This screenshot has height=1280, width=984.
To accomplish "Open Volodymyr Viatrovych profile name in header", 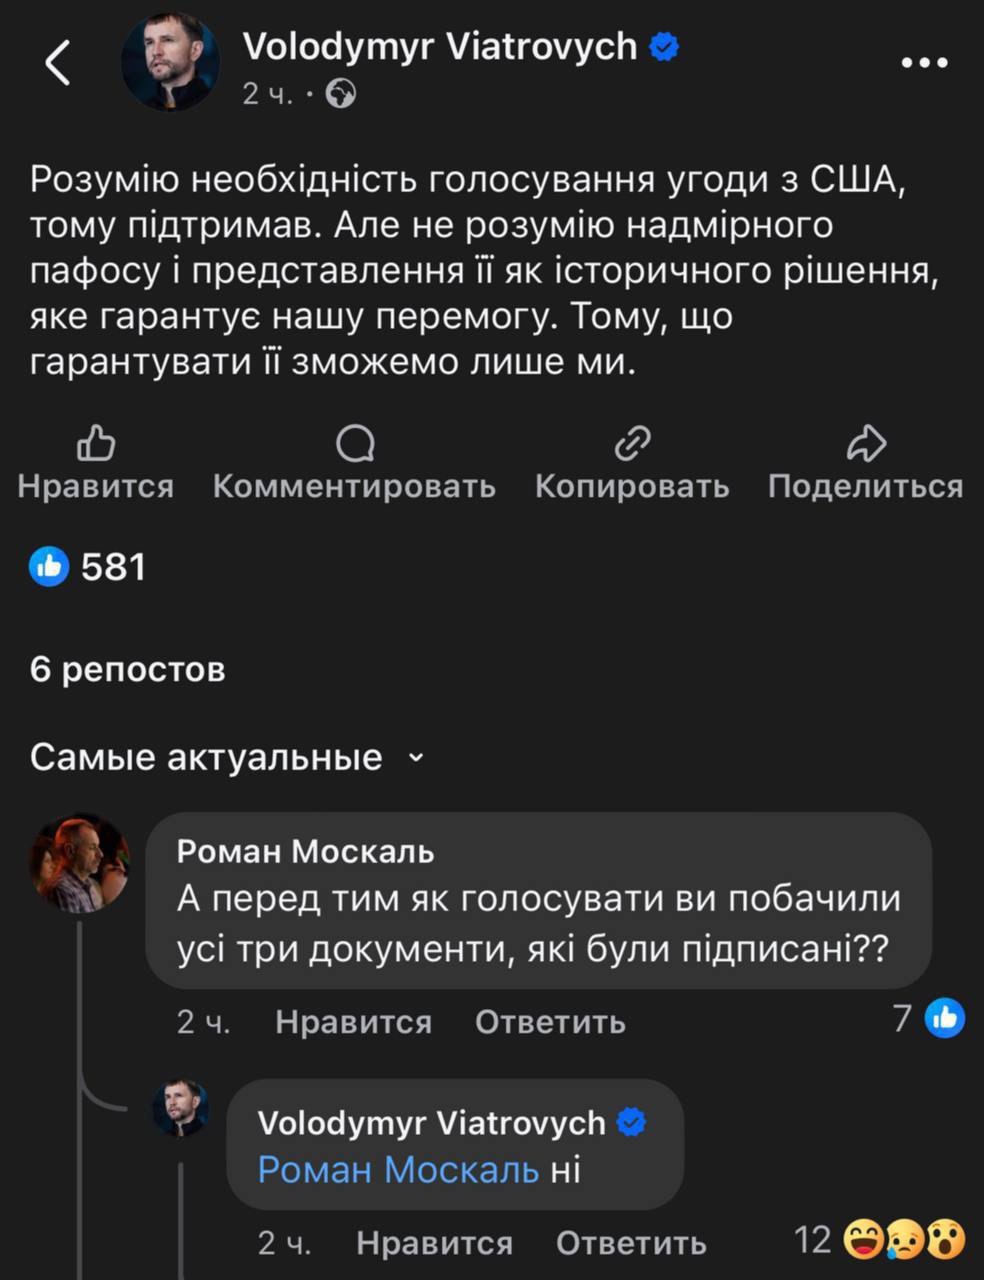I will coord(440,46).
